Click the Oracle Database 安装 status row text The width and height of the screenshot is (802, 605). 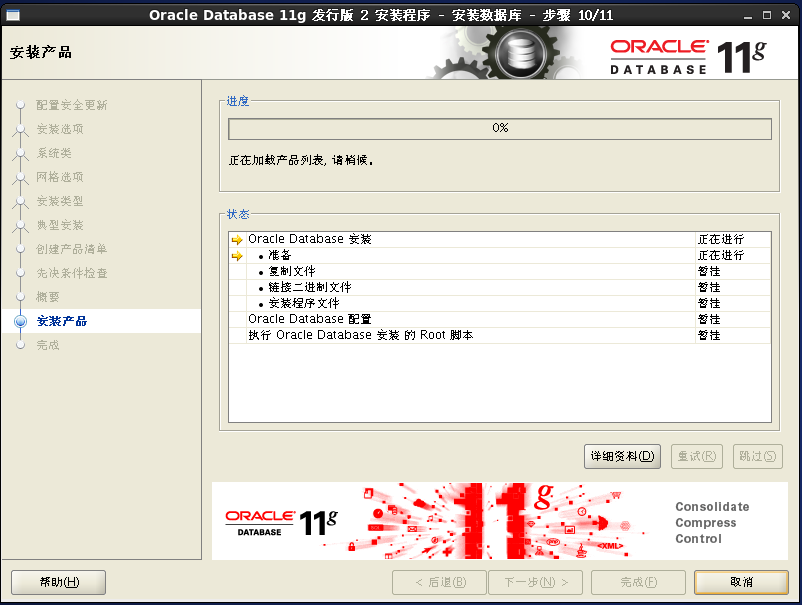[310, 239]
